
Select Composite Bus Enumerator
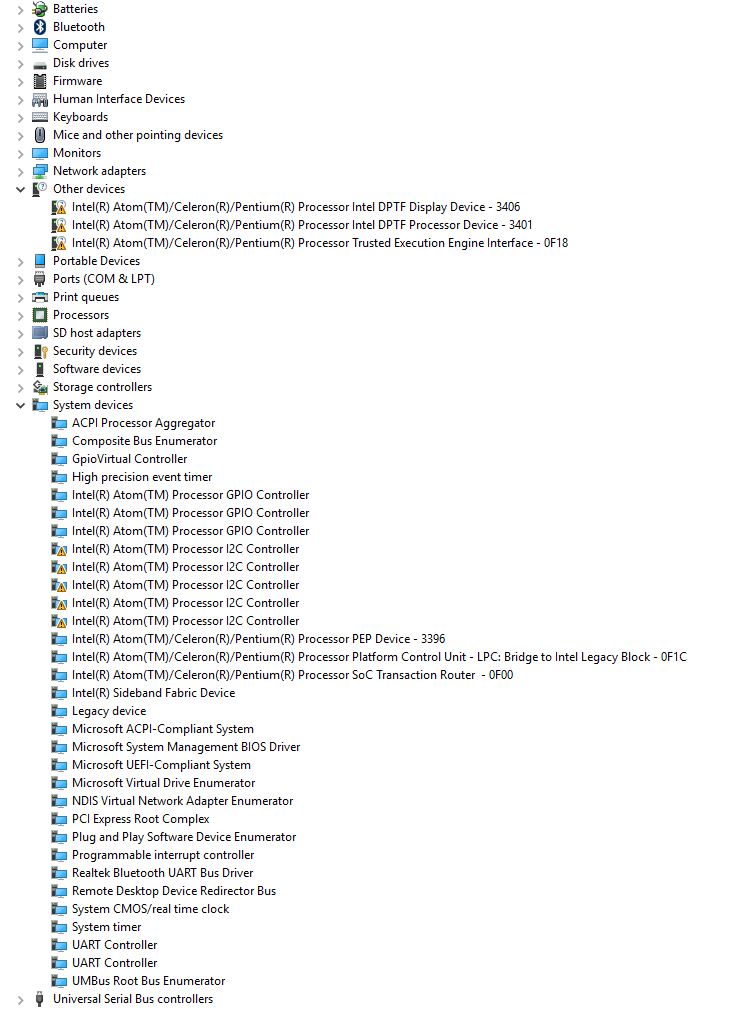144,441
